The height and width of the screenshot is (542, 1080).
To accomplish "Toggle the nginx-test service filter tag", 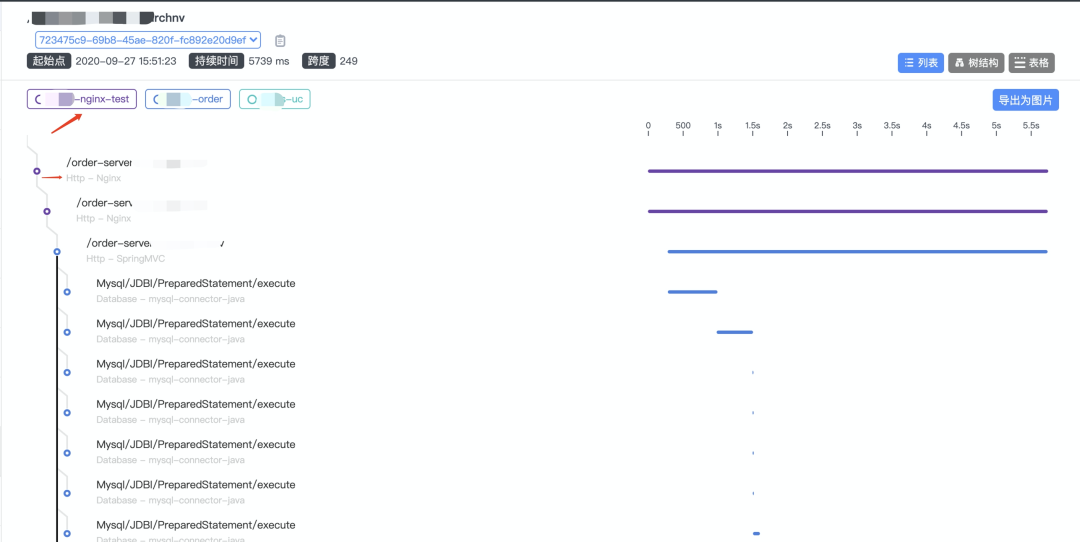I will click(x=81, y=99).
